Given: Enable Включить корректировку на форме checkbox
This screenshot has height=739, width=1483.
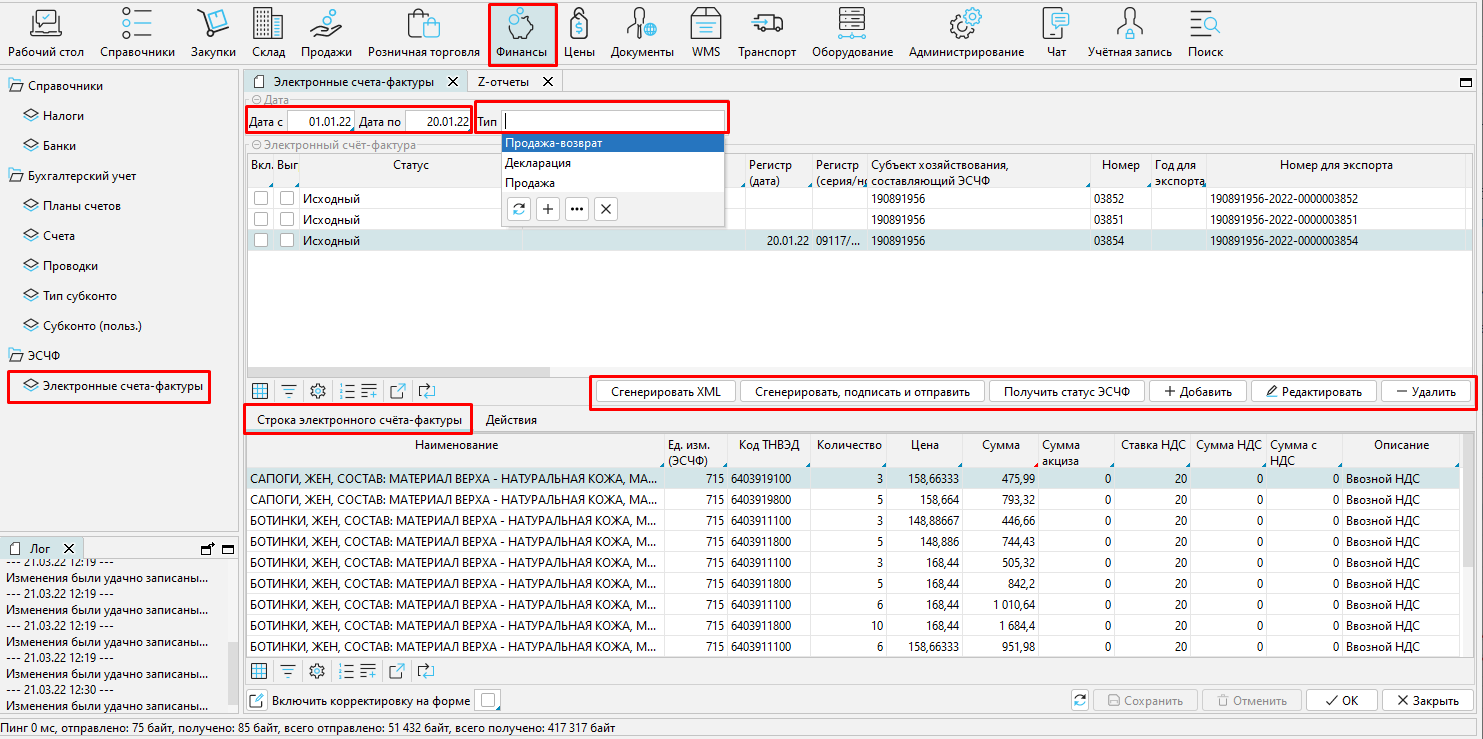Looking at the screenshot, I should 489,701.
